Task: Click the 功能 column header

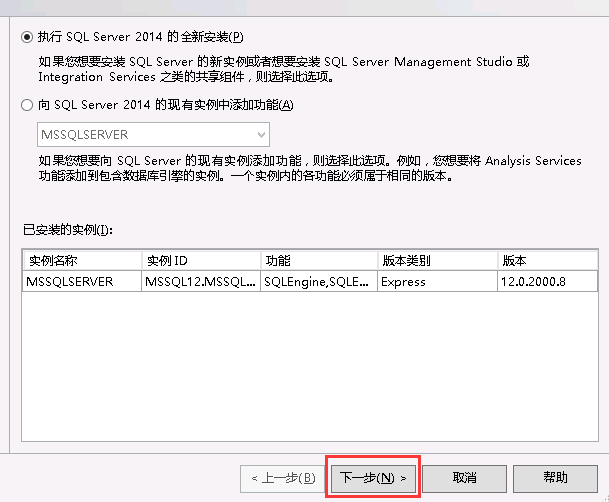Action: click(x=319, y=261)
